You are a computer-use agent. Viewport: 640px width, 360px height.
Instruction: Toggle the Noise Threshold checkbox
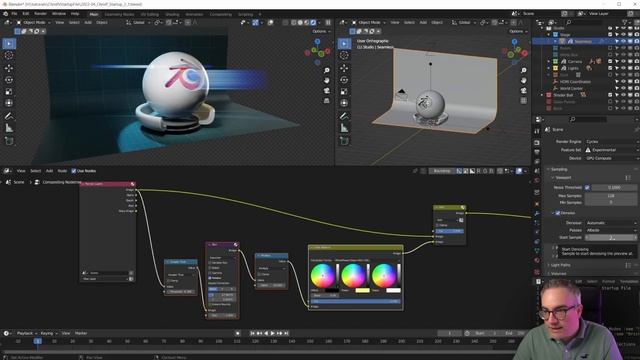coord(587,187)
